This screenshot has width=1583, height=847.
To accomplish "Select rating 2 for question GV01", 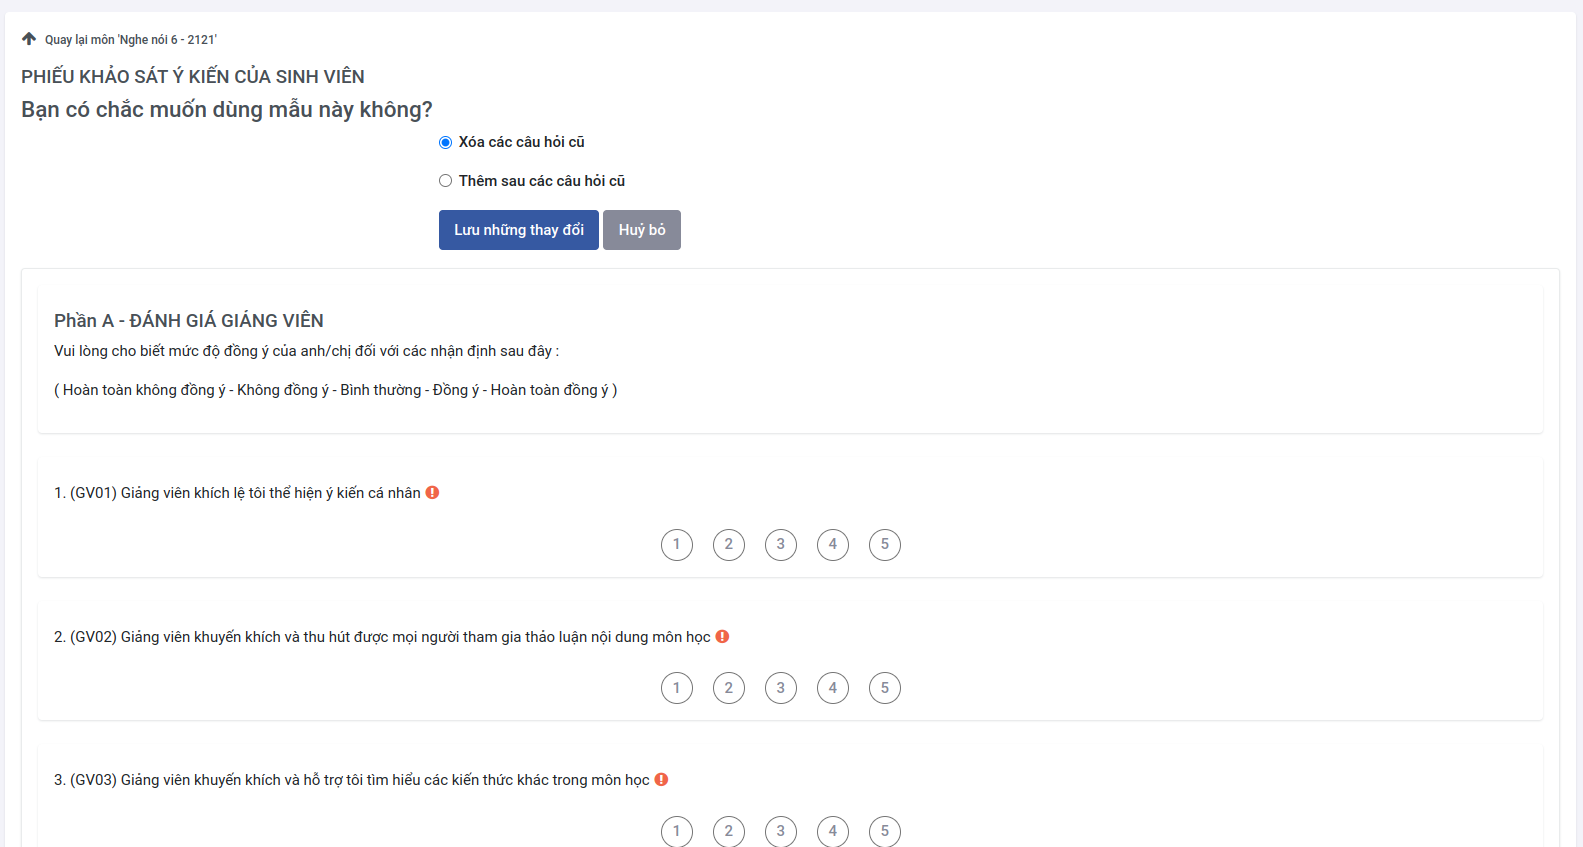I will (x=729, y=544).
